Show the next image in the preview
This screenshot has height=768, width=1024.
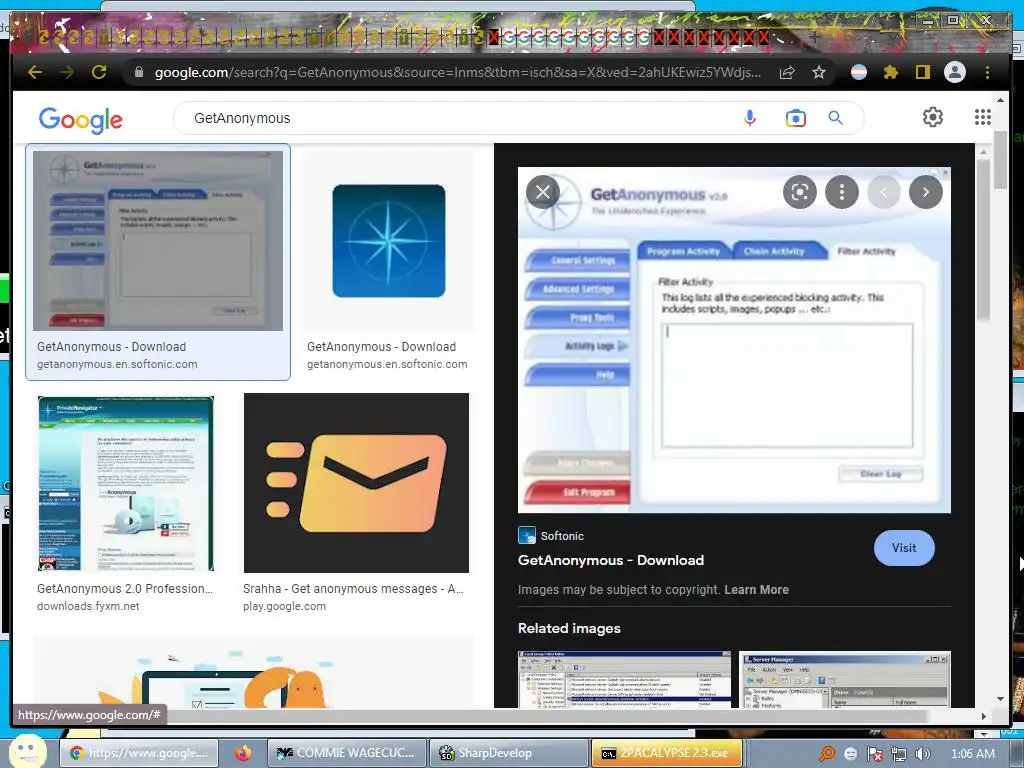(x=926, y=192)
